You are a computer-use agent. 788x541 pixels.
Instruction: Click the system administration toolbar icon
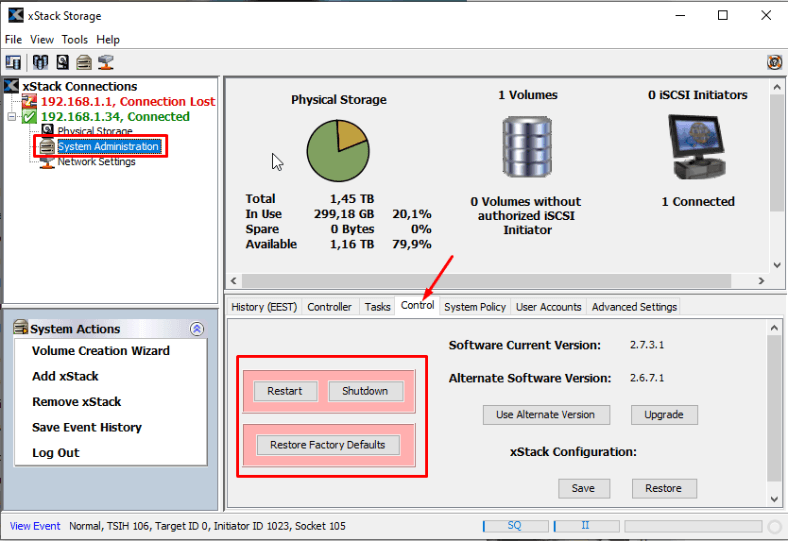[84, 62]
